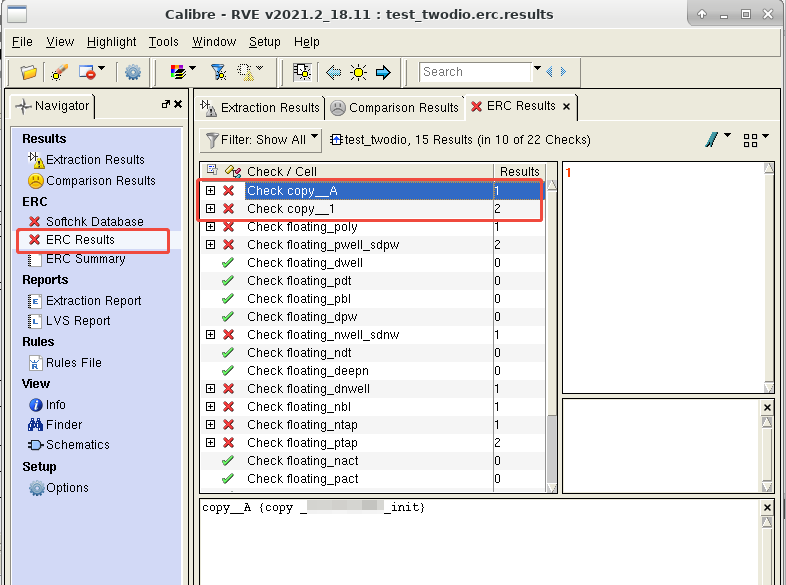Viewport: 786px width, 585px height.
Task: Expand the Check floating_ntap row
Action: click(x=211, y=425)
